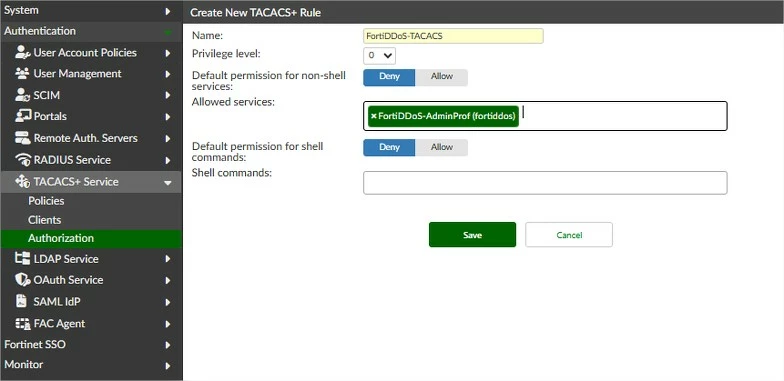Set shell commands default permission to Allow
Screen dimensions: 784x381
tap(442, 148)
